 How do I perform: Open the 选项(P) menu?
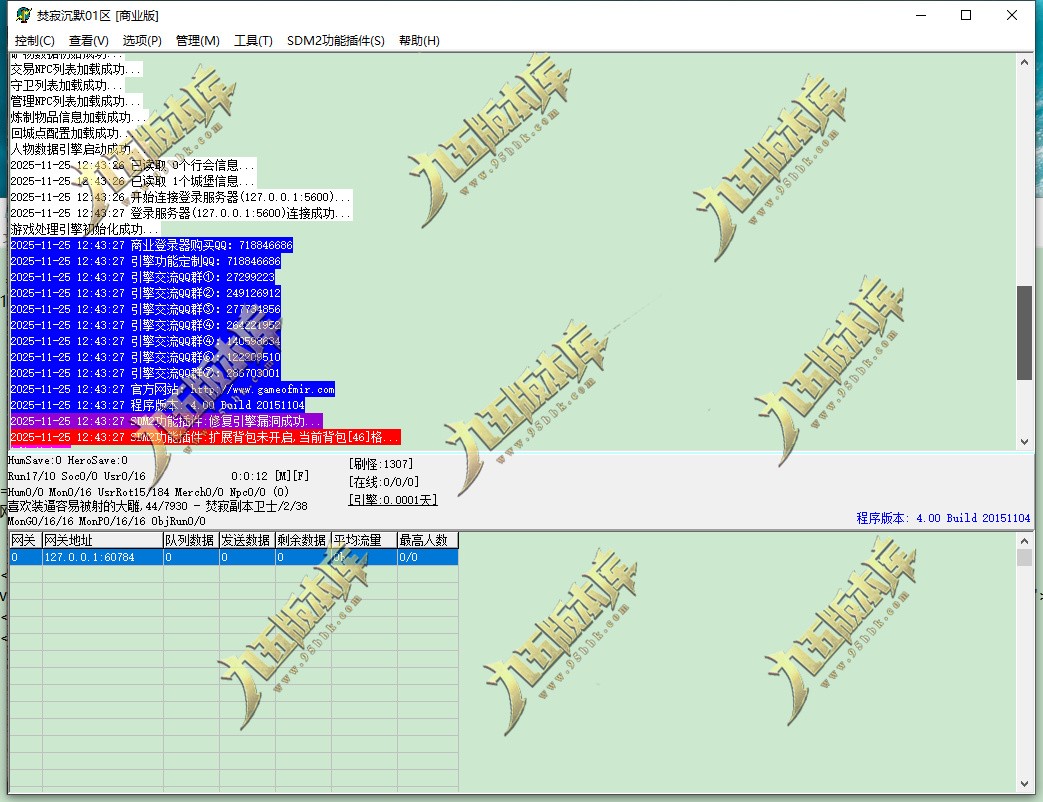pos(142,41)
